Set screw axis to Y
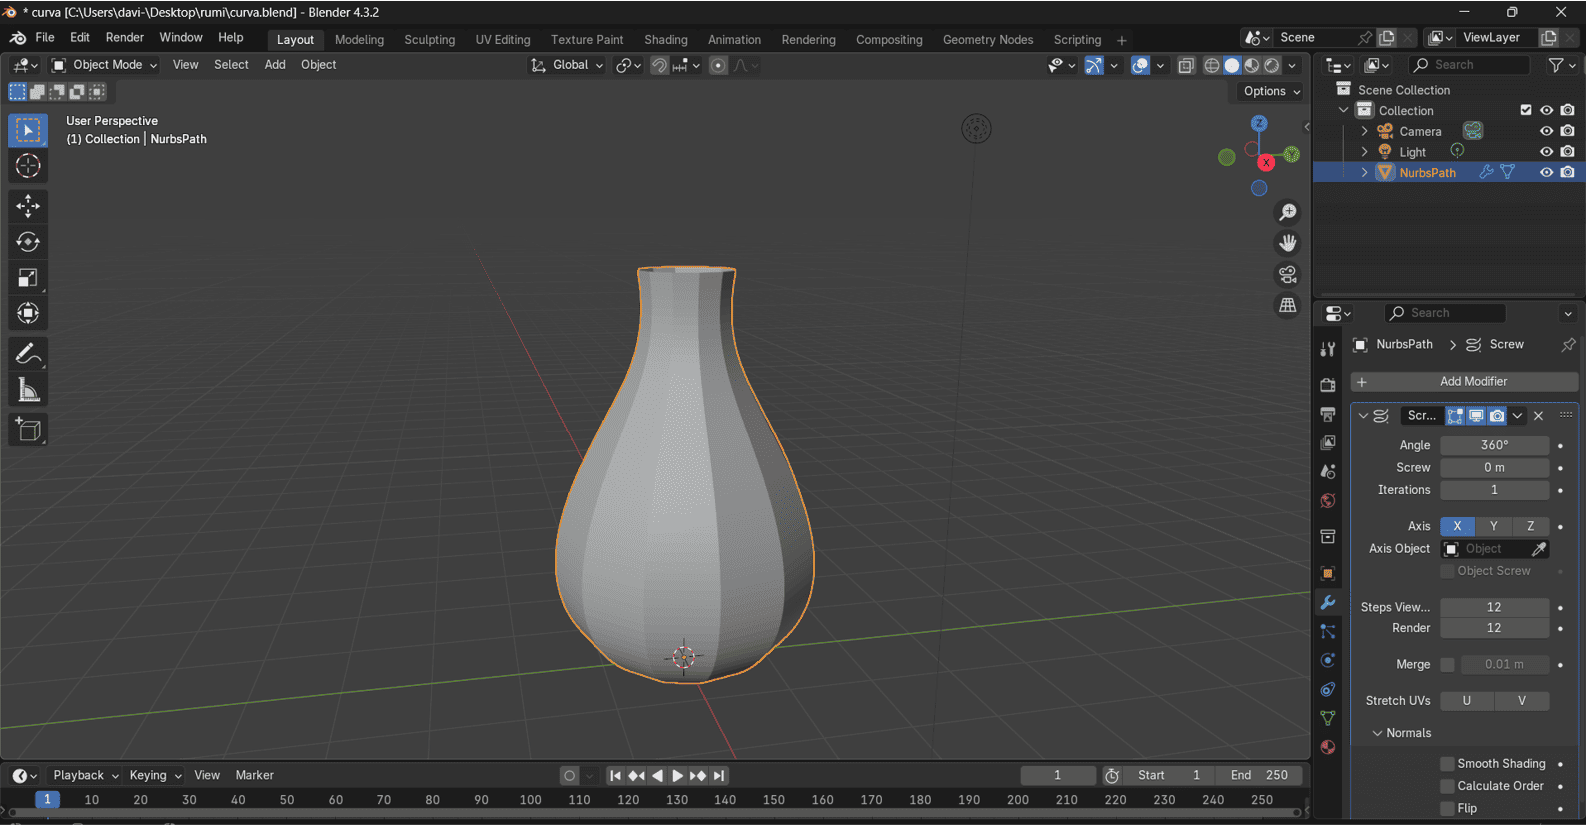1586x825 pixels. 1494,526
